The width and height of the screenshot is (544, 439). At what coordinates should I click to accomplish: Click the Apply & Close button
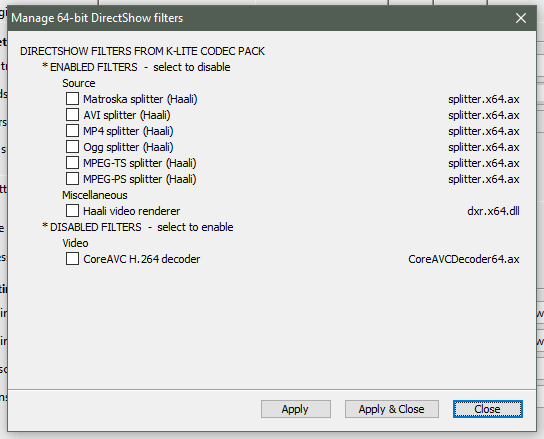[x=392, y=409]
